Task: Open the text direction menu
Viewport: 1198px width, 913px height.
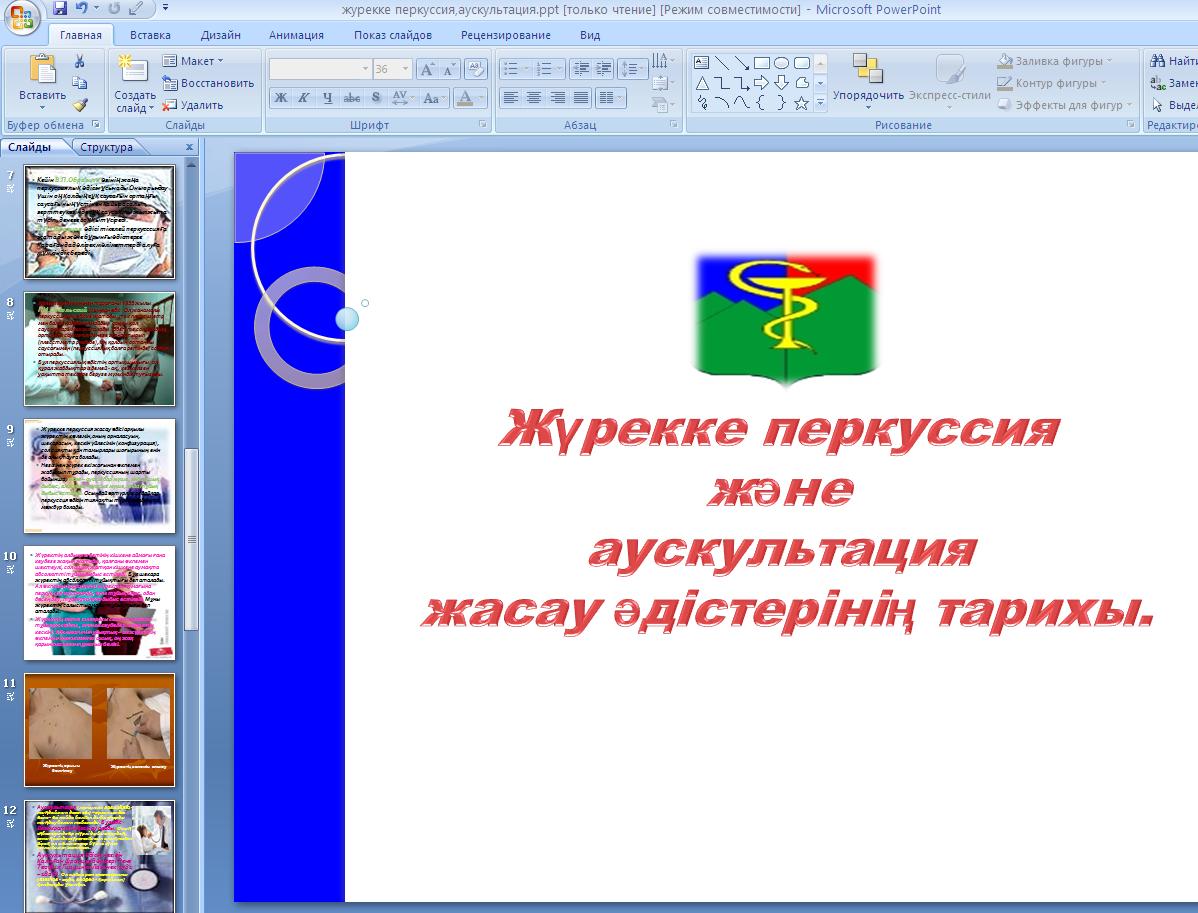Action: click(662, 60)
